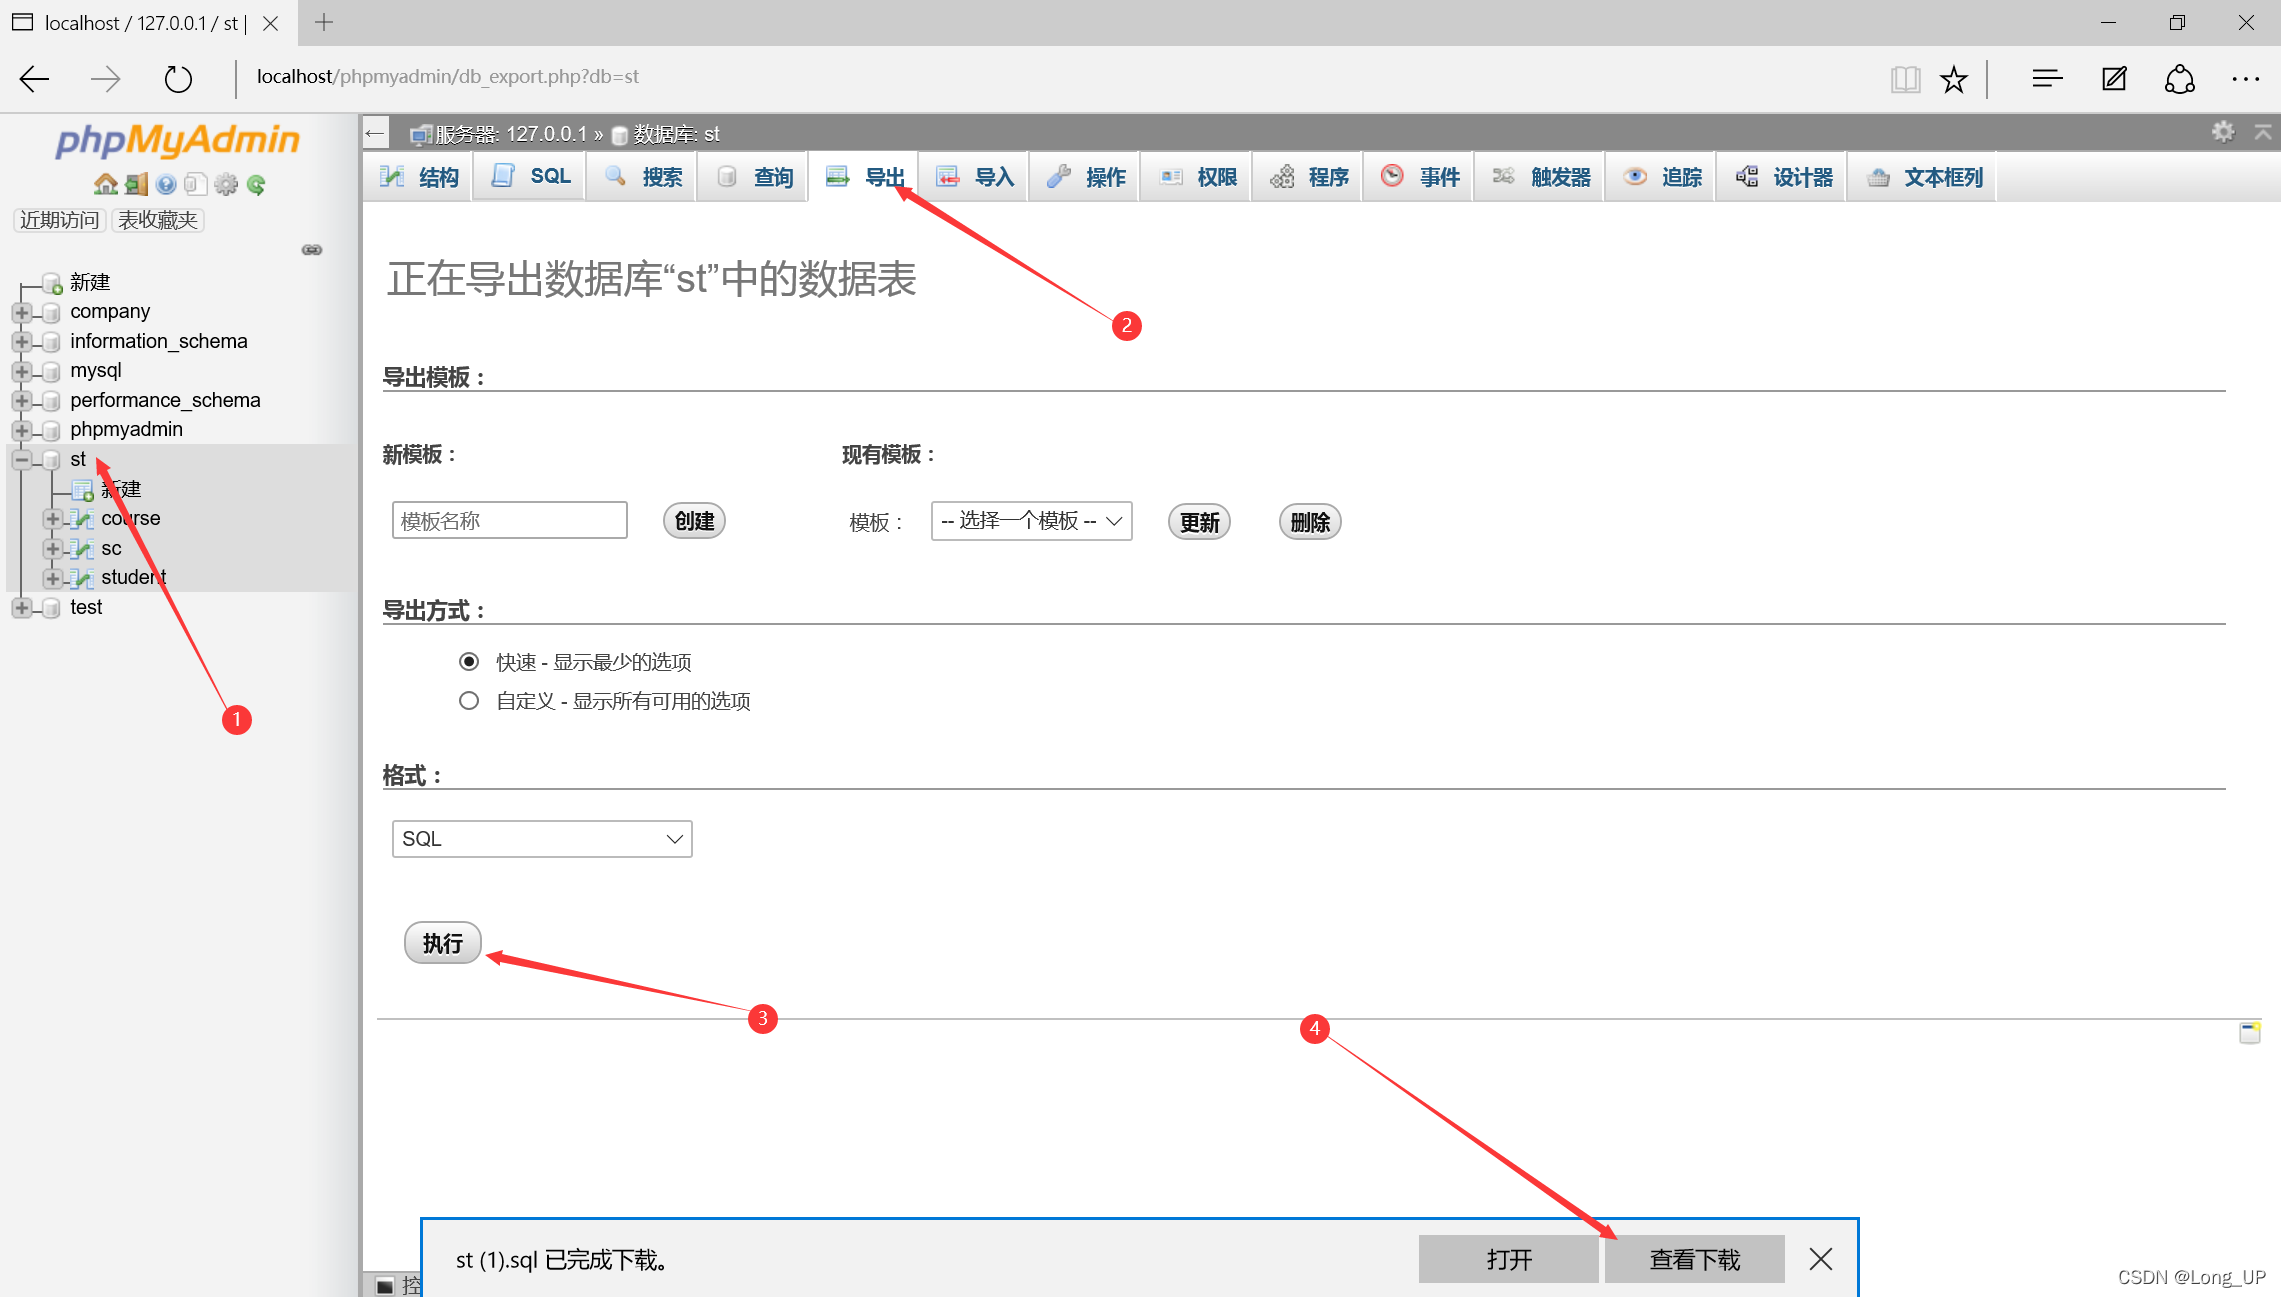2281x1297 pixels.
Task: Expand the information_schema database node
Action: pos(21,342)
